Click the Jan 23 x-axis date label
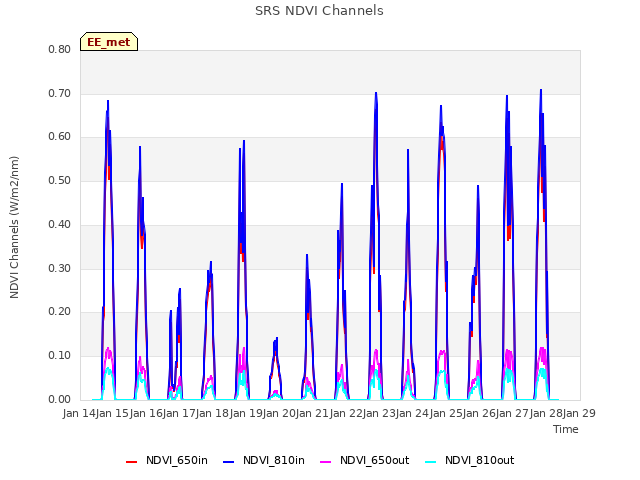640x480 pixels. point(379,413)
